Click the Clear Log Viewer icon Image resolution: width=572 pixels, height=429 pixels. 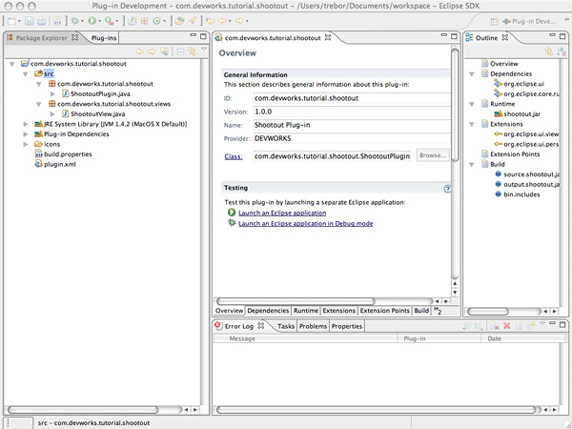click(x=494, y=326)
